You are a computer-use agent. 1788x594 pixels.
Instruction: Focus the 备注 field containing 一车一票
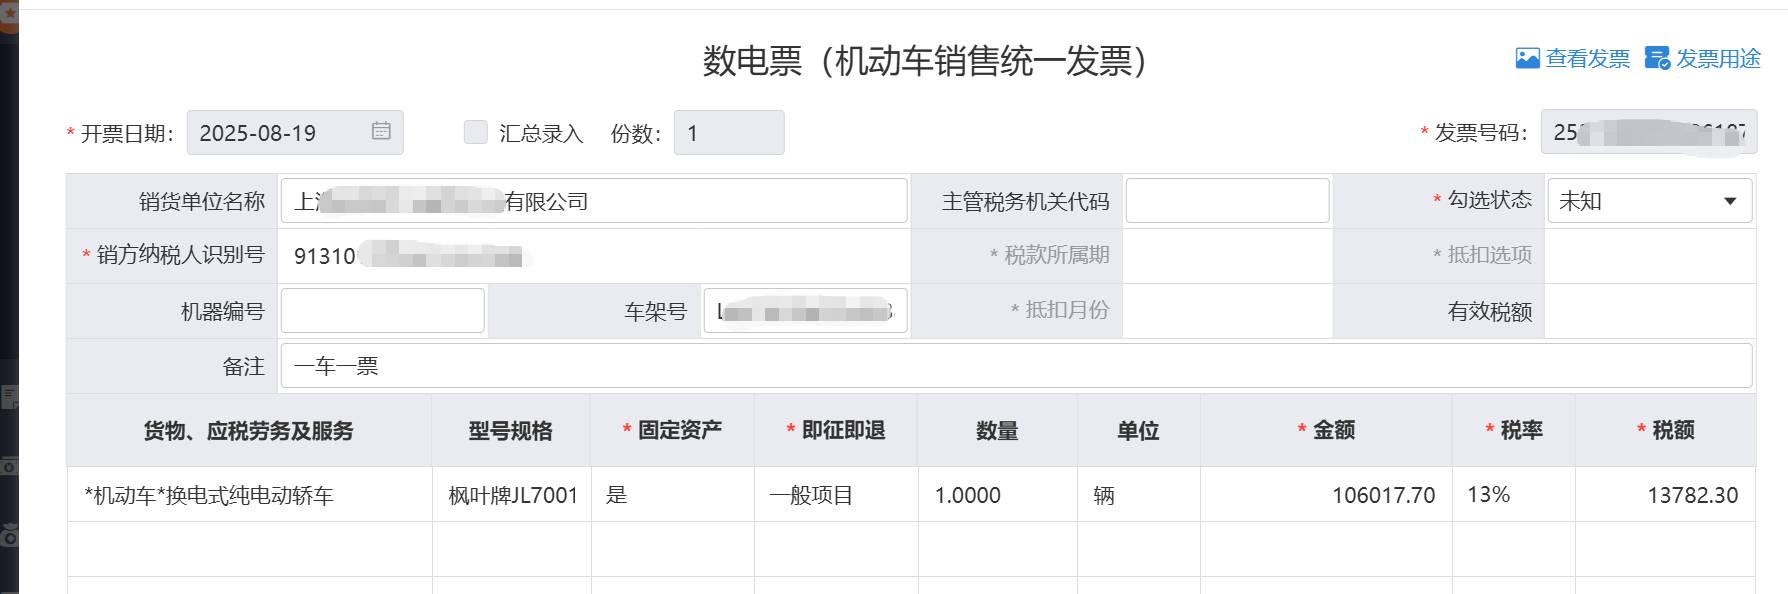click(1016, 366)
